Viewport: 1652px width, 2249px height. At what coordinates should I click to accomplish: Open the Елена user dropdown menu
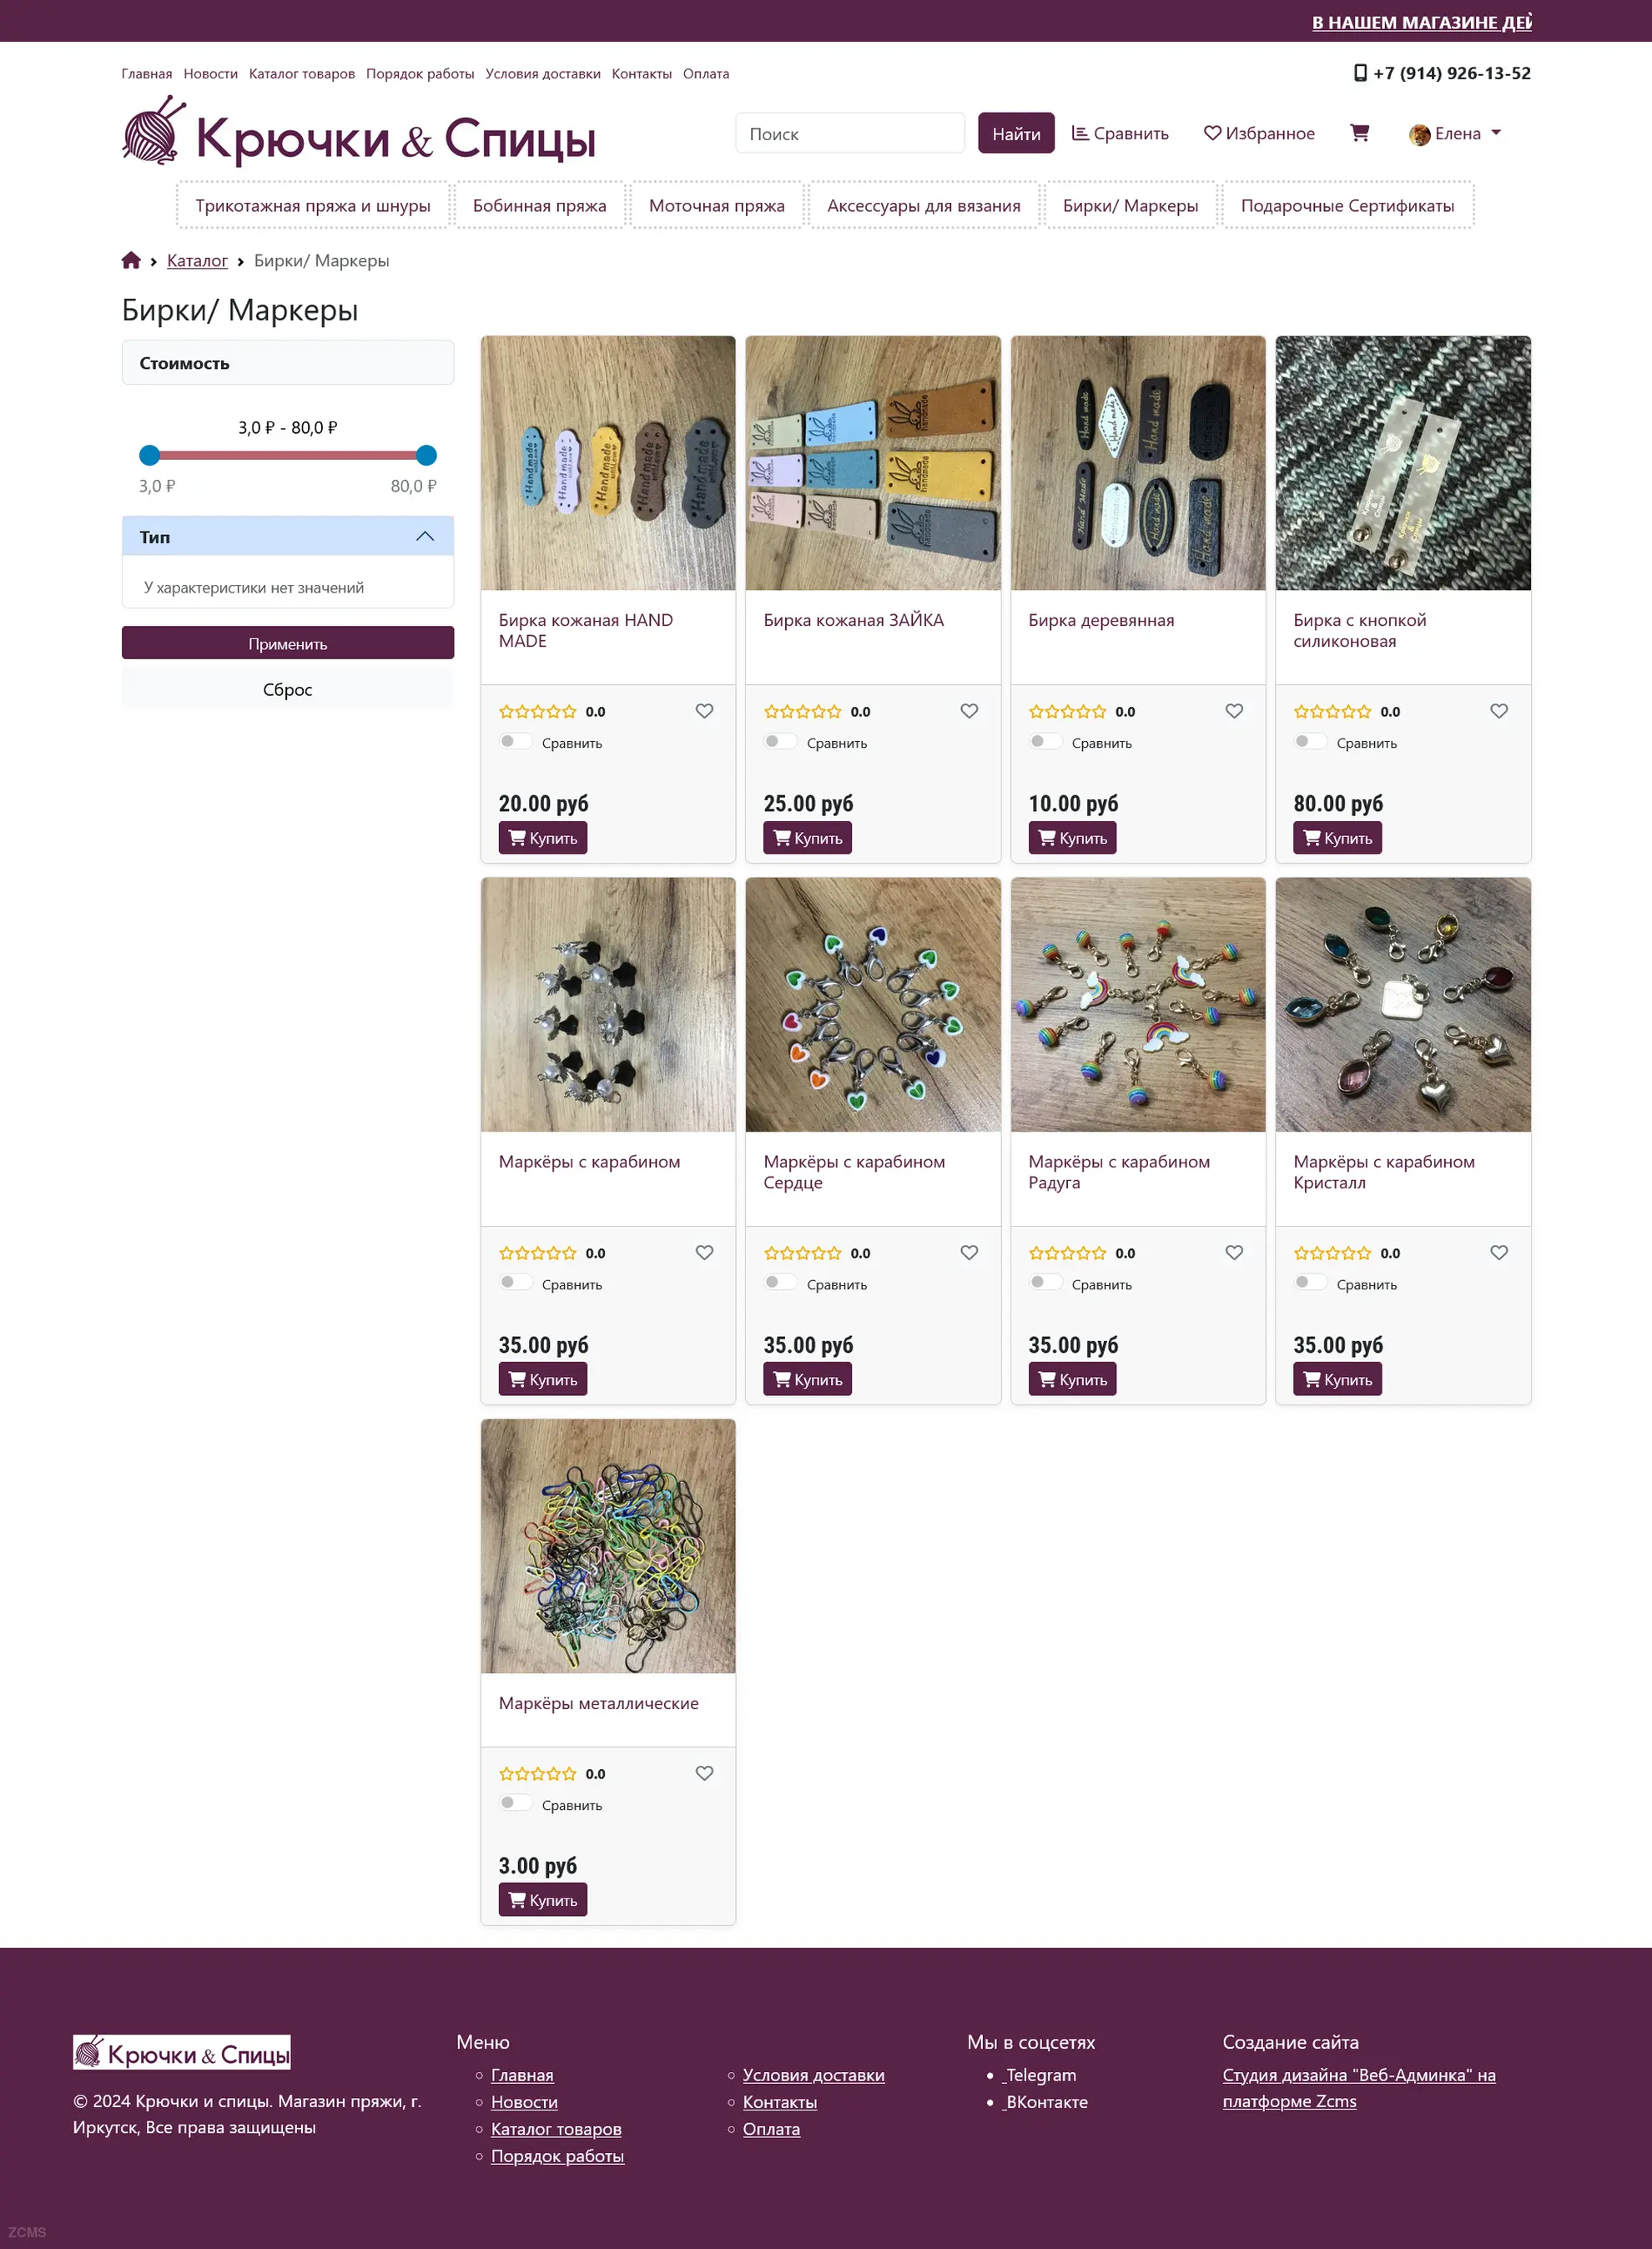(1455, 133)
